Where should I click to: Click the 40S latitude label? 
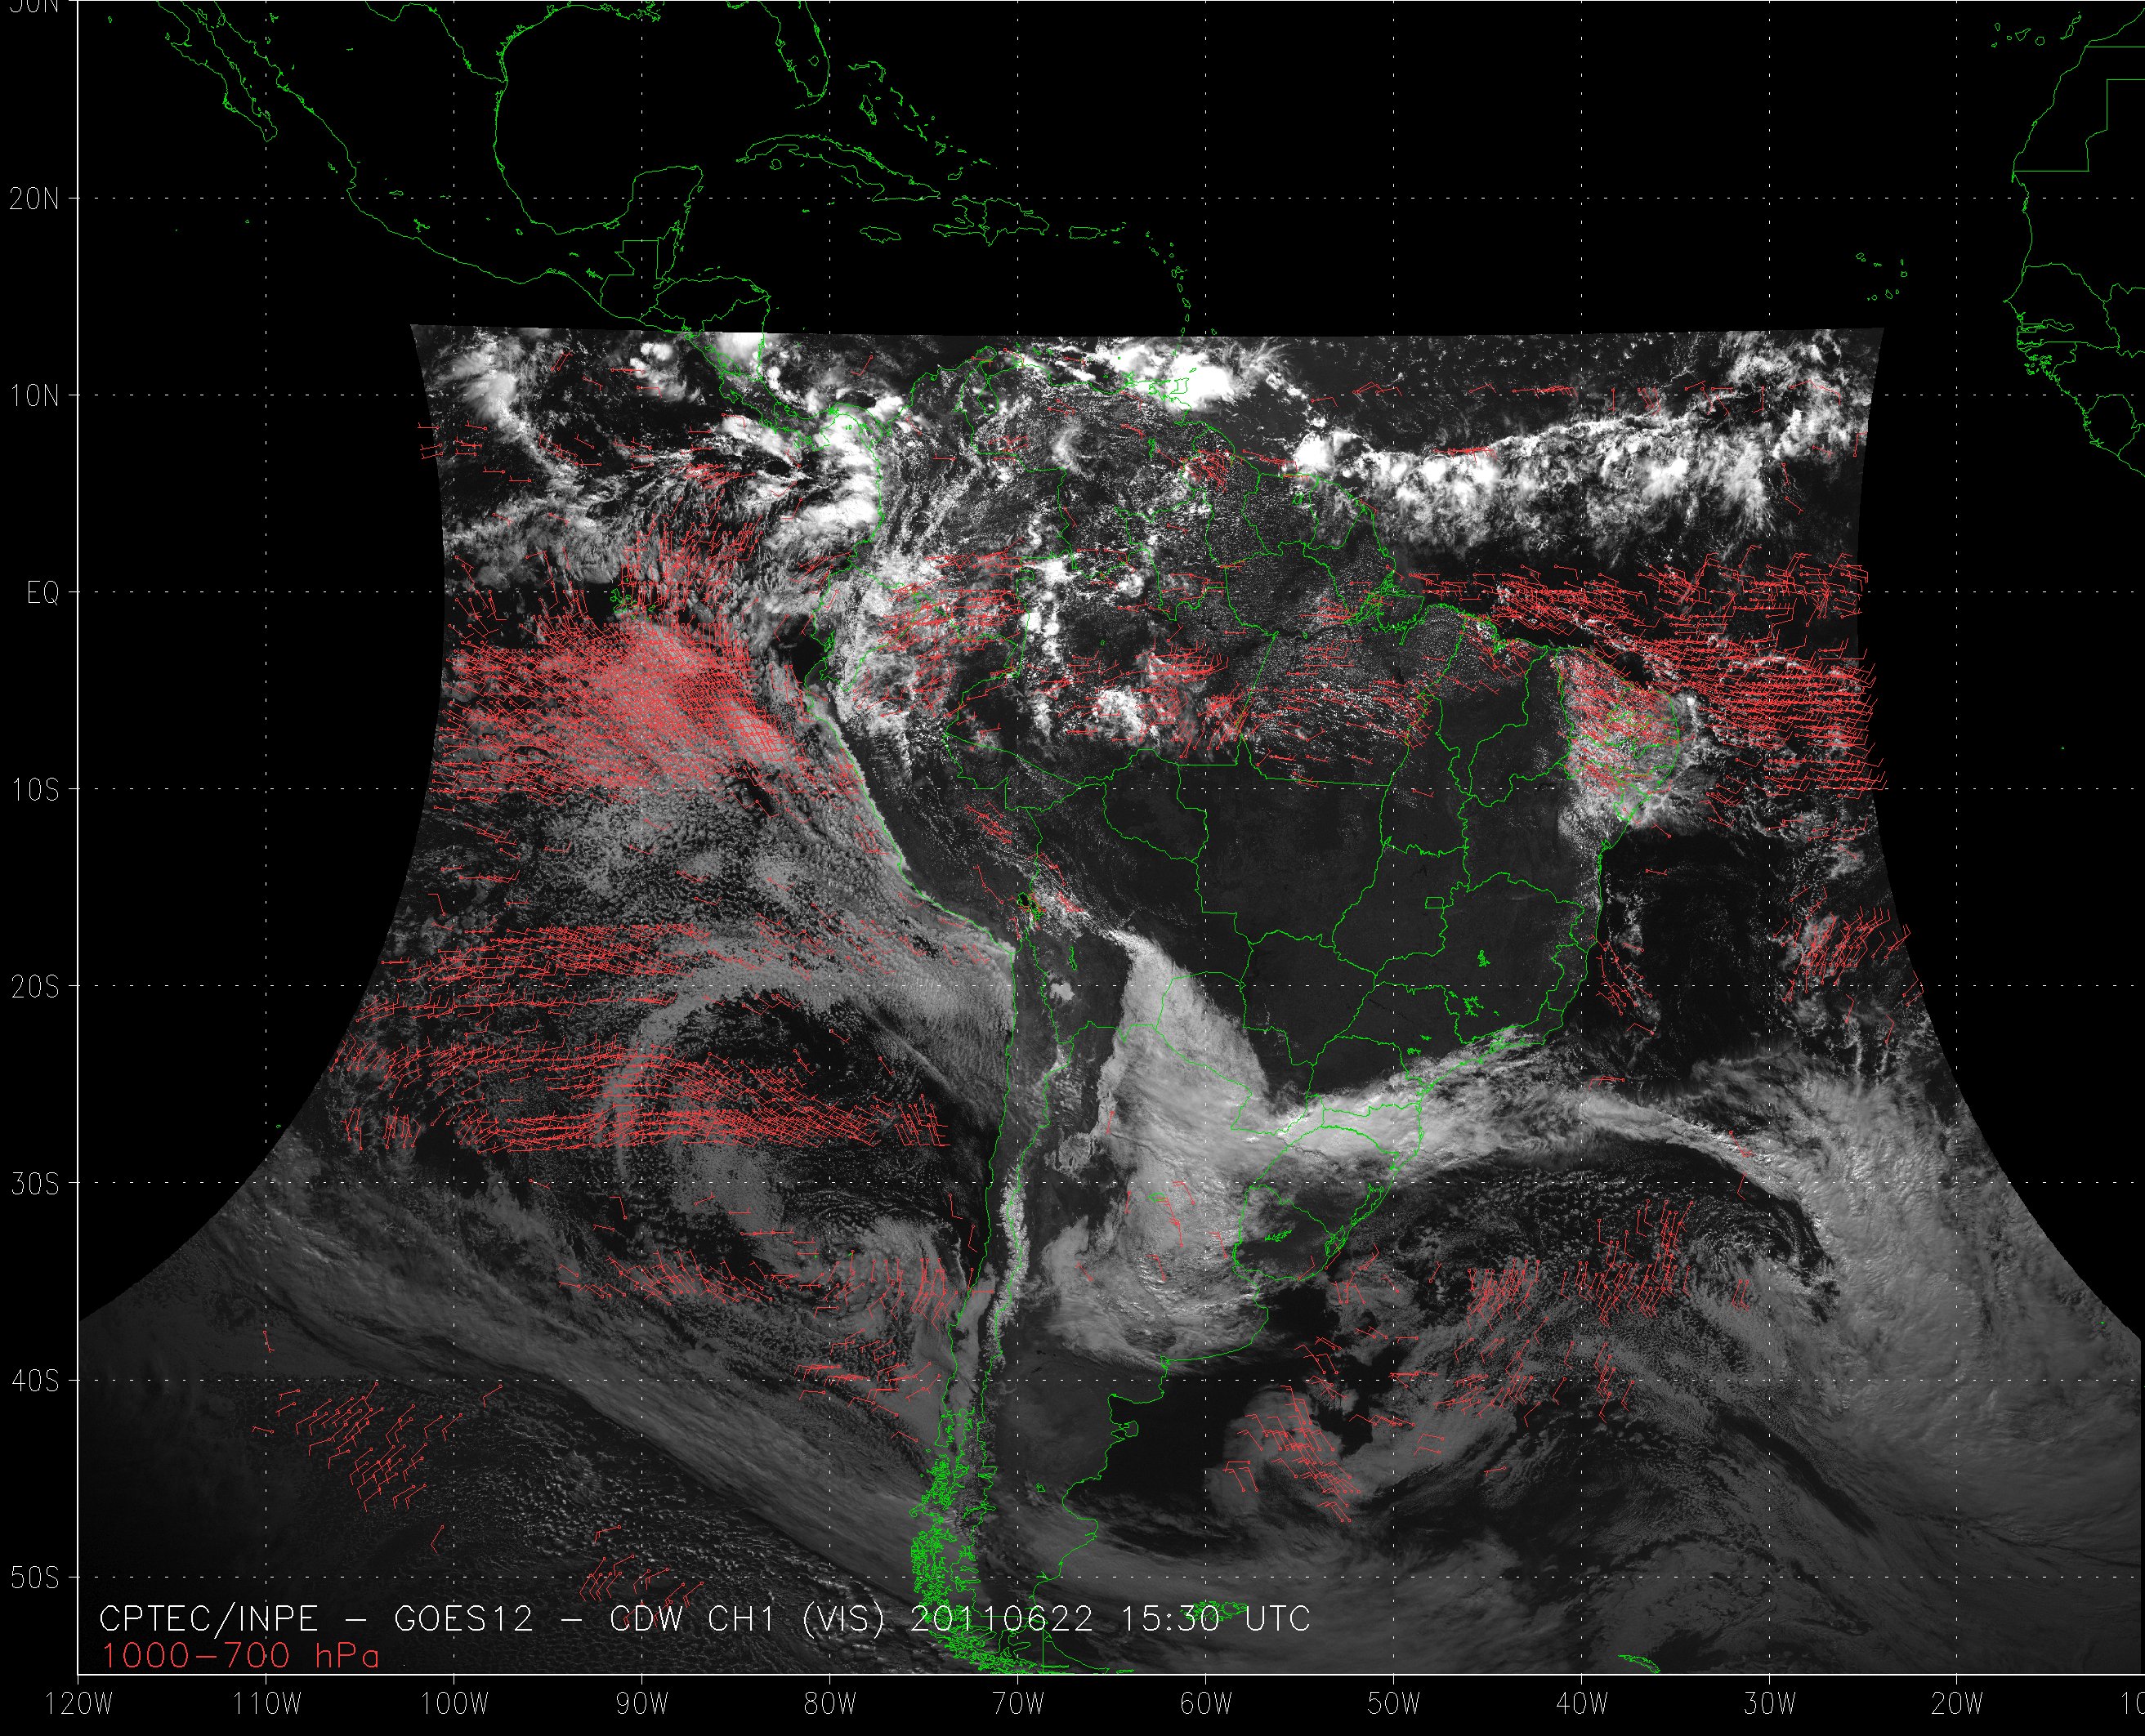(35, 1381)
